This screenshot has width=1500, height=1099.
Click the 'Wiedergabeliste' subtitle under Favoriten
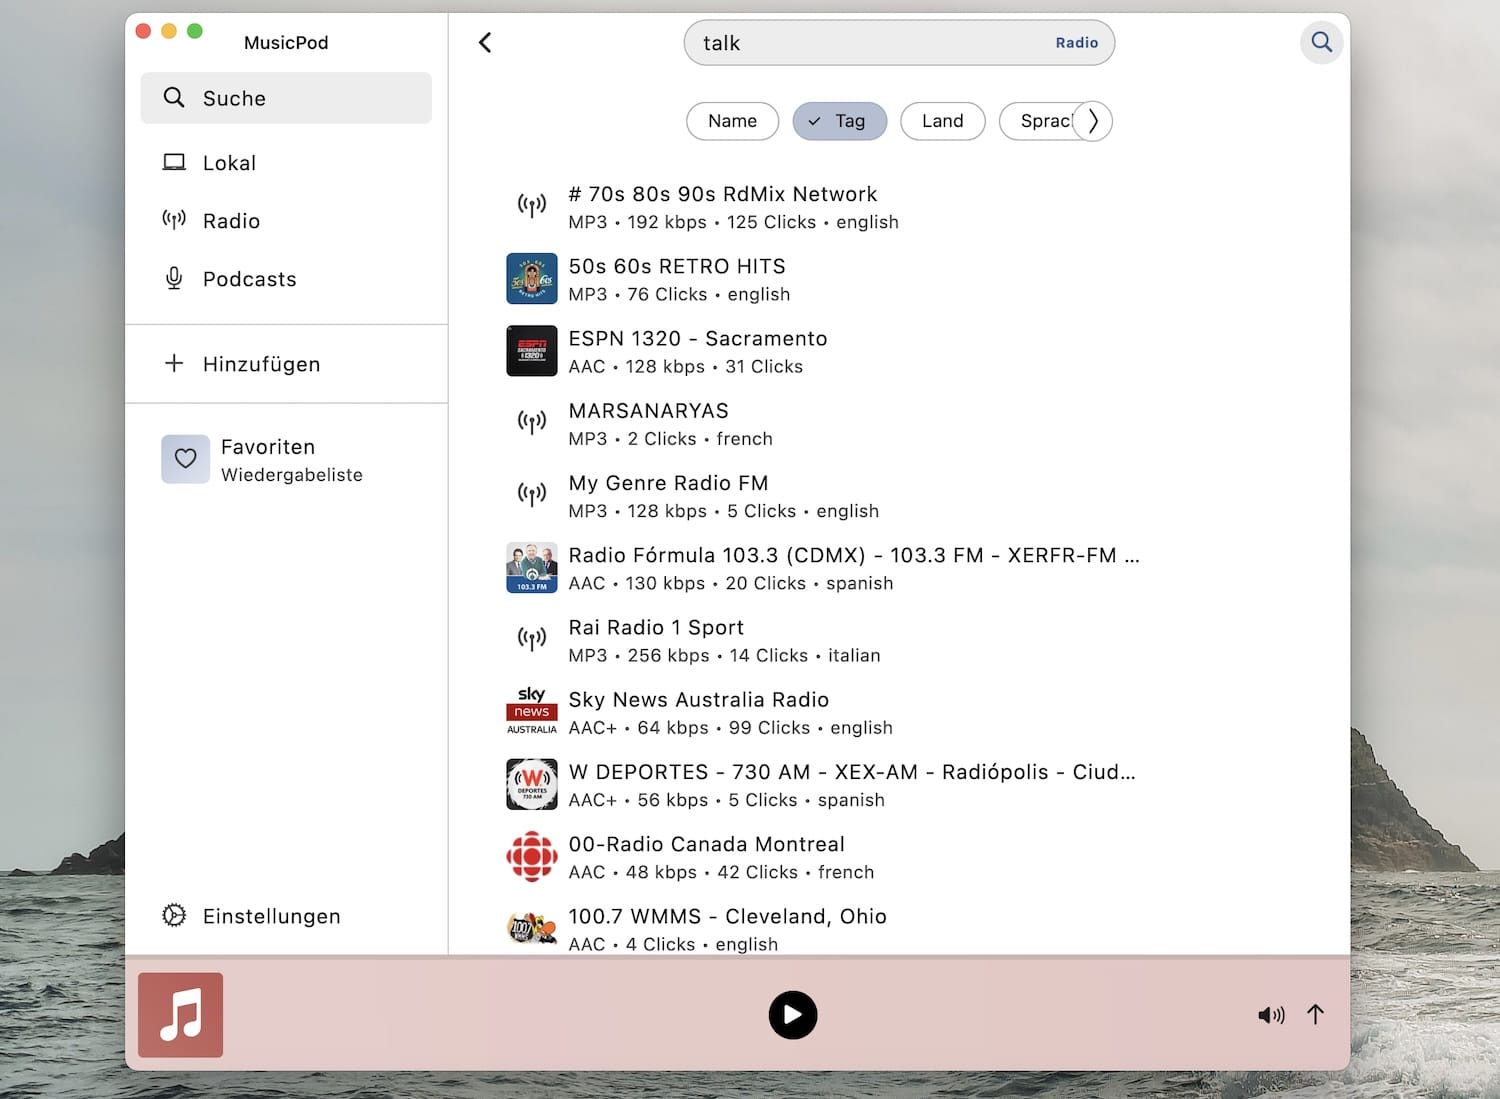pyautogui.click(x=292, y=475)
